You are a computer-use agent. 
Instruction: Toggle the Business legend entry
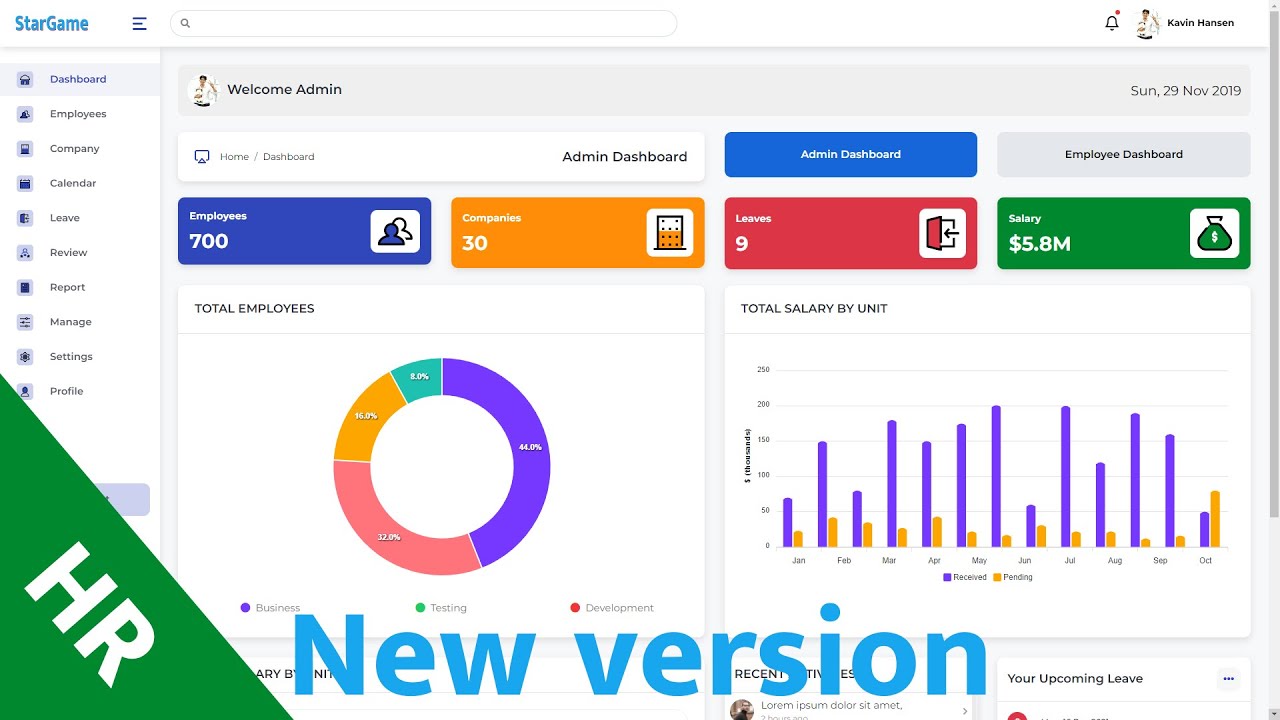click(270, 608)
